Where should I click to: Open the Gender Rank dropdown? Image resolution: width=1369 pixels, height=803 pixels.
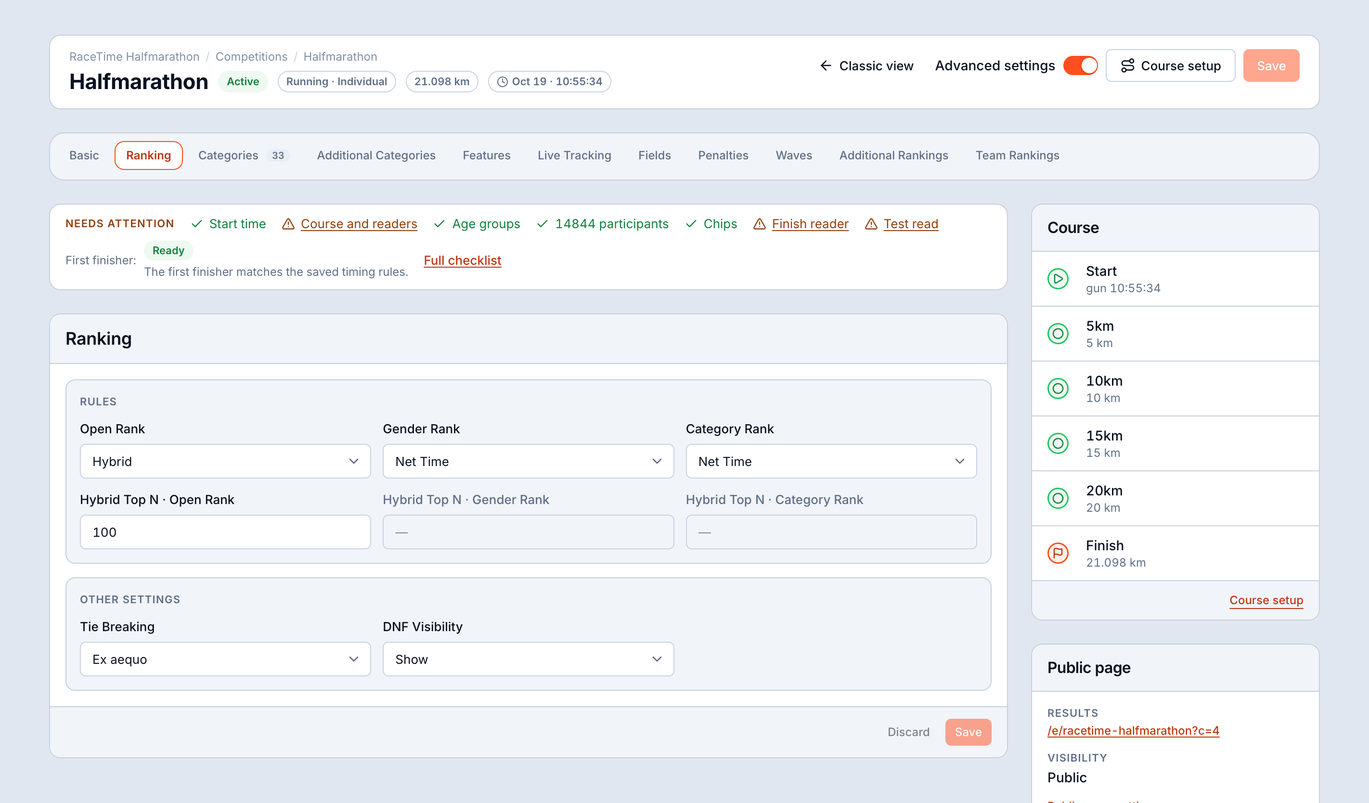[x=528, y=461]
